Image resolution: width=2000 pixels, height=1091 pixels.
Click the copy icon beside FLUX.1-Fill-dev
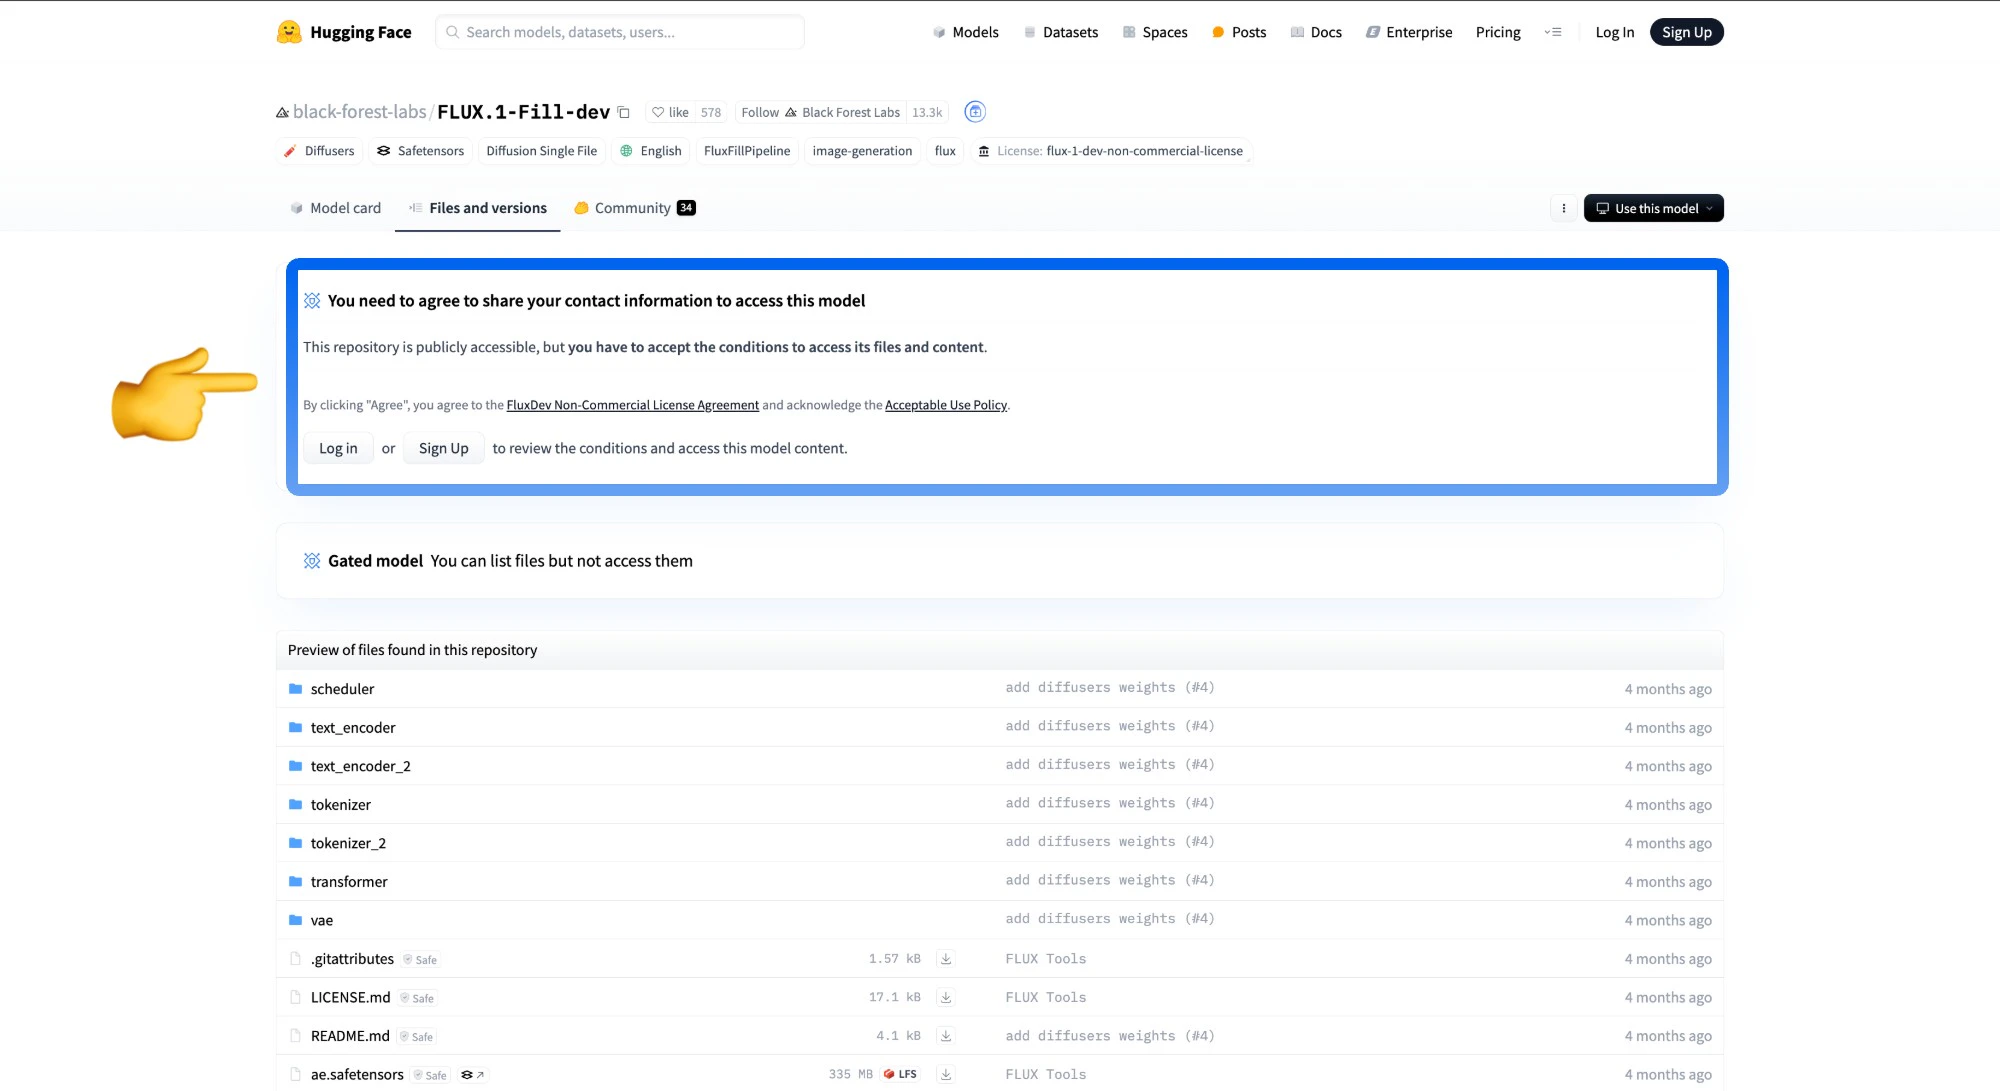tap(624, 111)
